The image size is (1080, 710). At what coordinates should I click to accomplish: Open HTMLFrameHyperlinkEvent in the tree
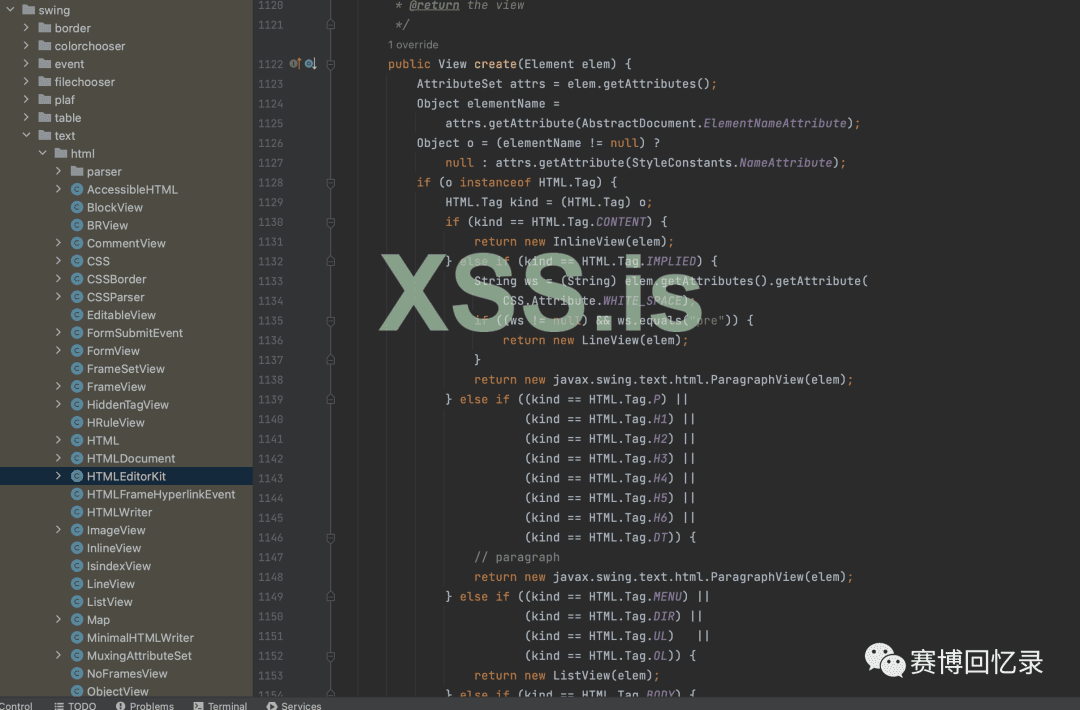(160, 494)
